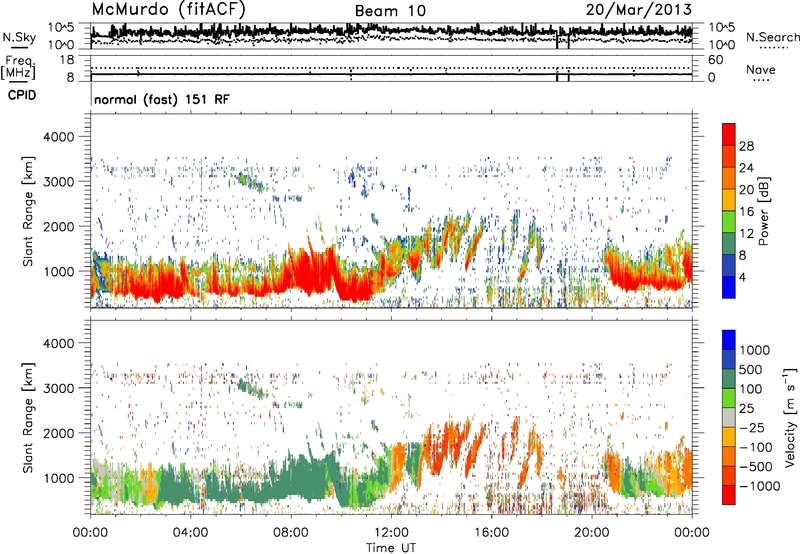Click the 2000 tick of the velocity panel
Image resolution: width=800 pixels, height=554 pixels.
58,433
